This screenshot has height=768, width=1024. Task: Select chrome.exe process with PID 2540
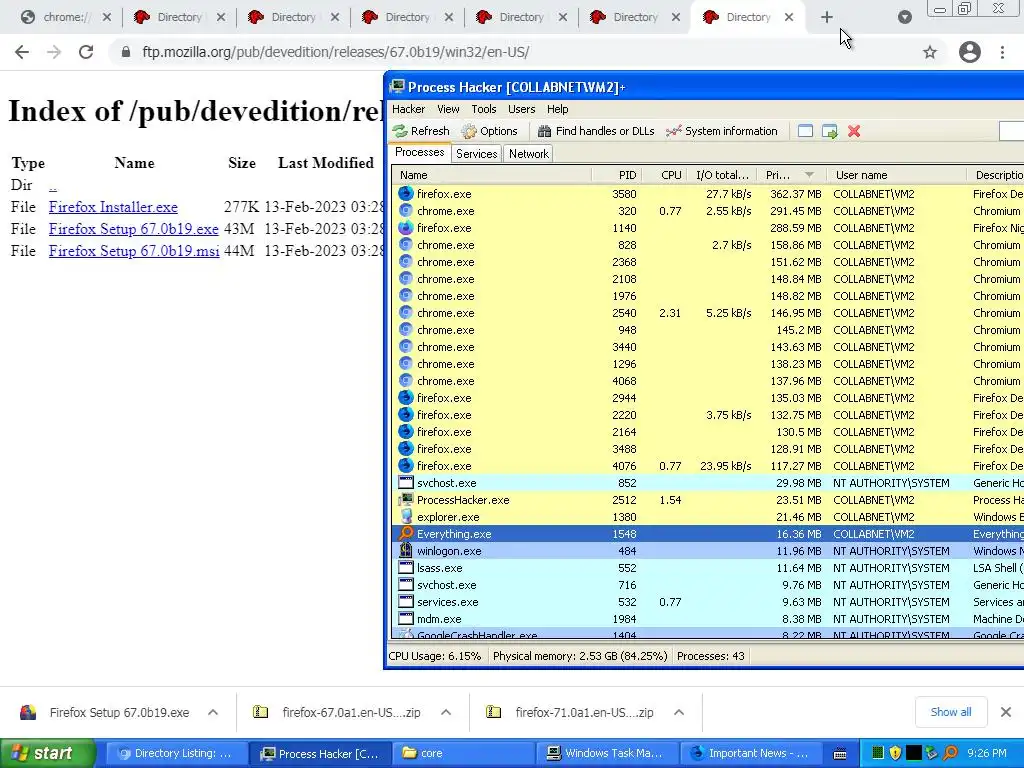(x=707, y=313)
